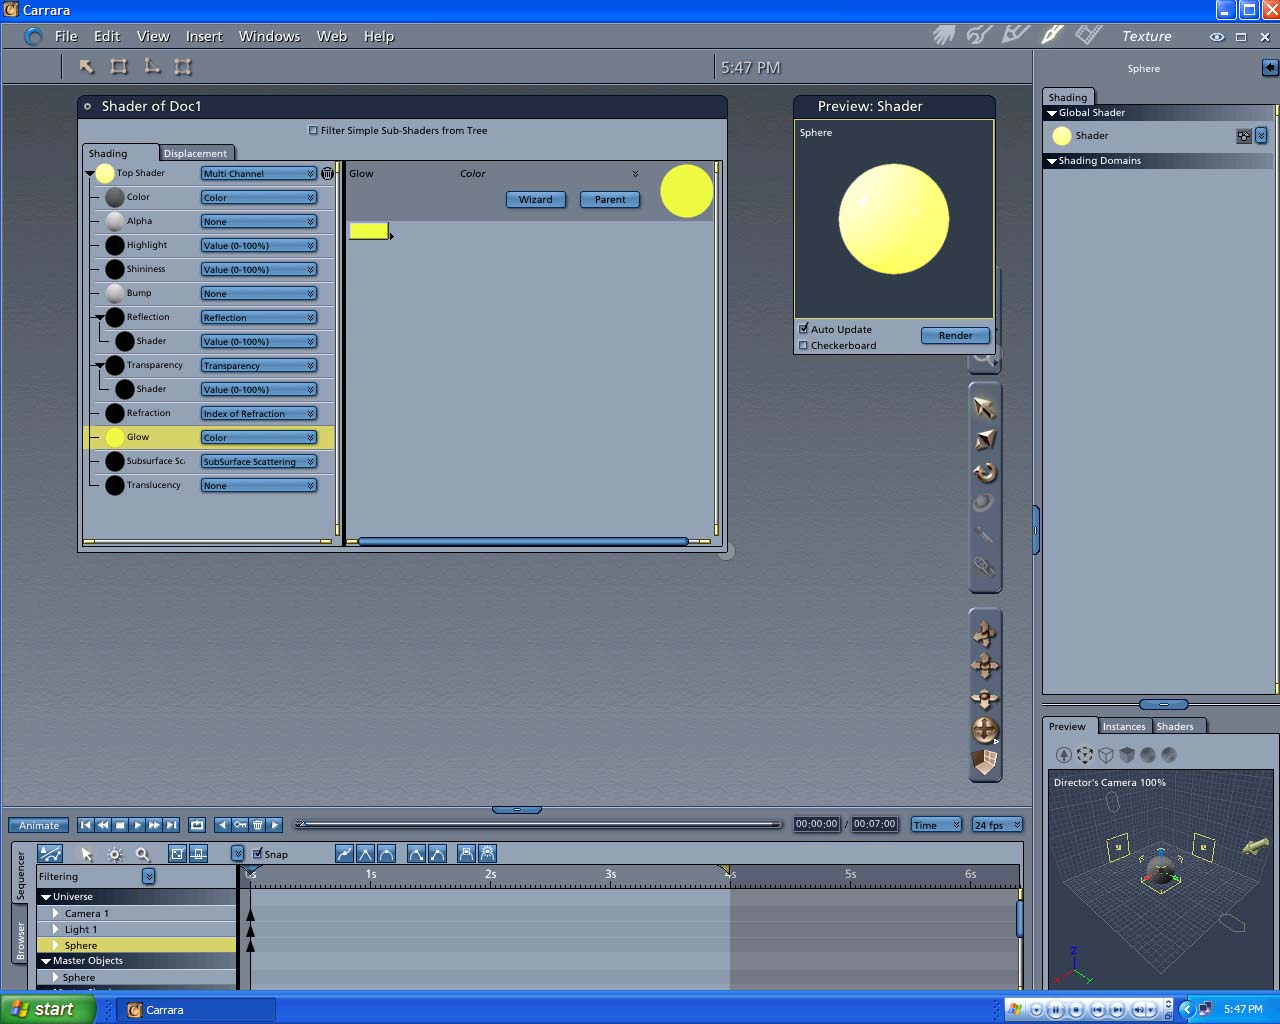1280x1024 pixels.
Task: Collapse the Shading Domains section
Action: (x=1052, y=161)
